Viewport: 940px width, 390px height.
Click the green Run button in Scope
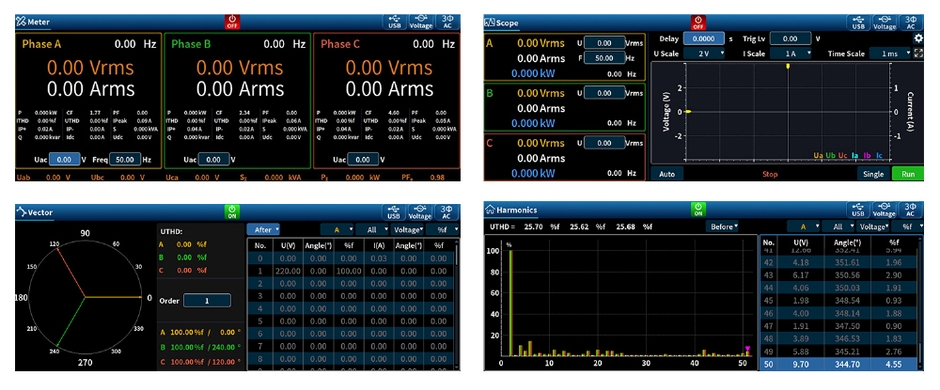pos(908,174)
